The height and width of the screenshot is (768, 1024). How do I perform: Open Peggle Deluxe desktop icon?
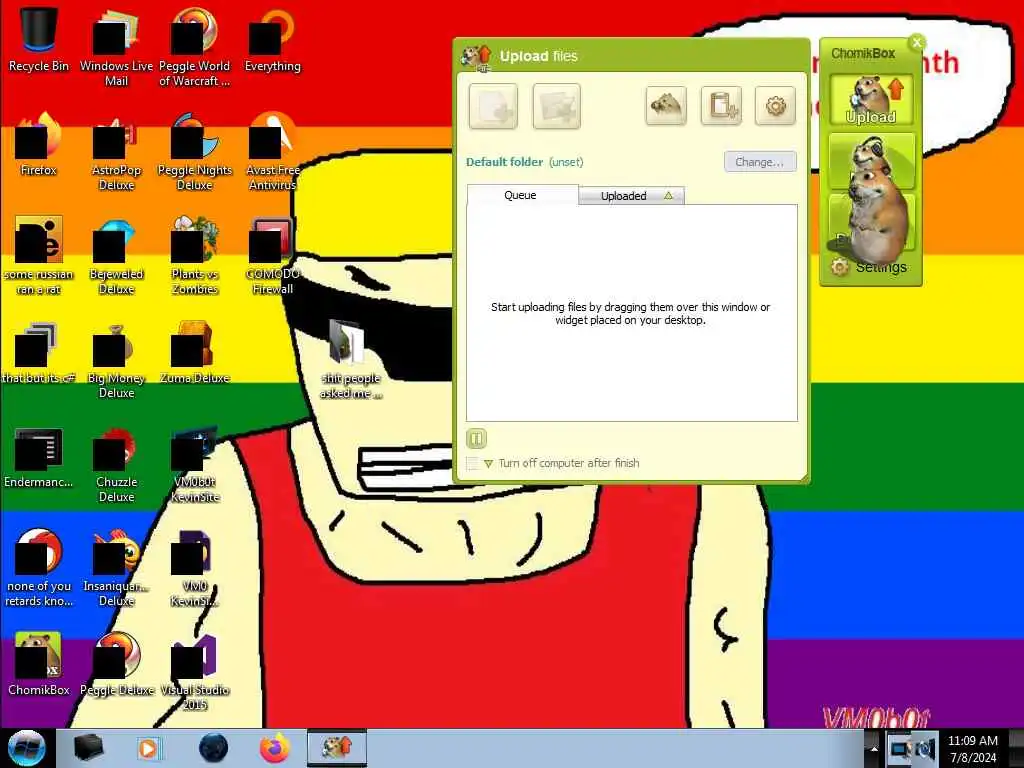[116, 664]
